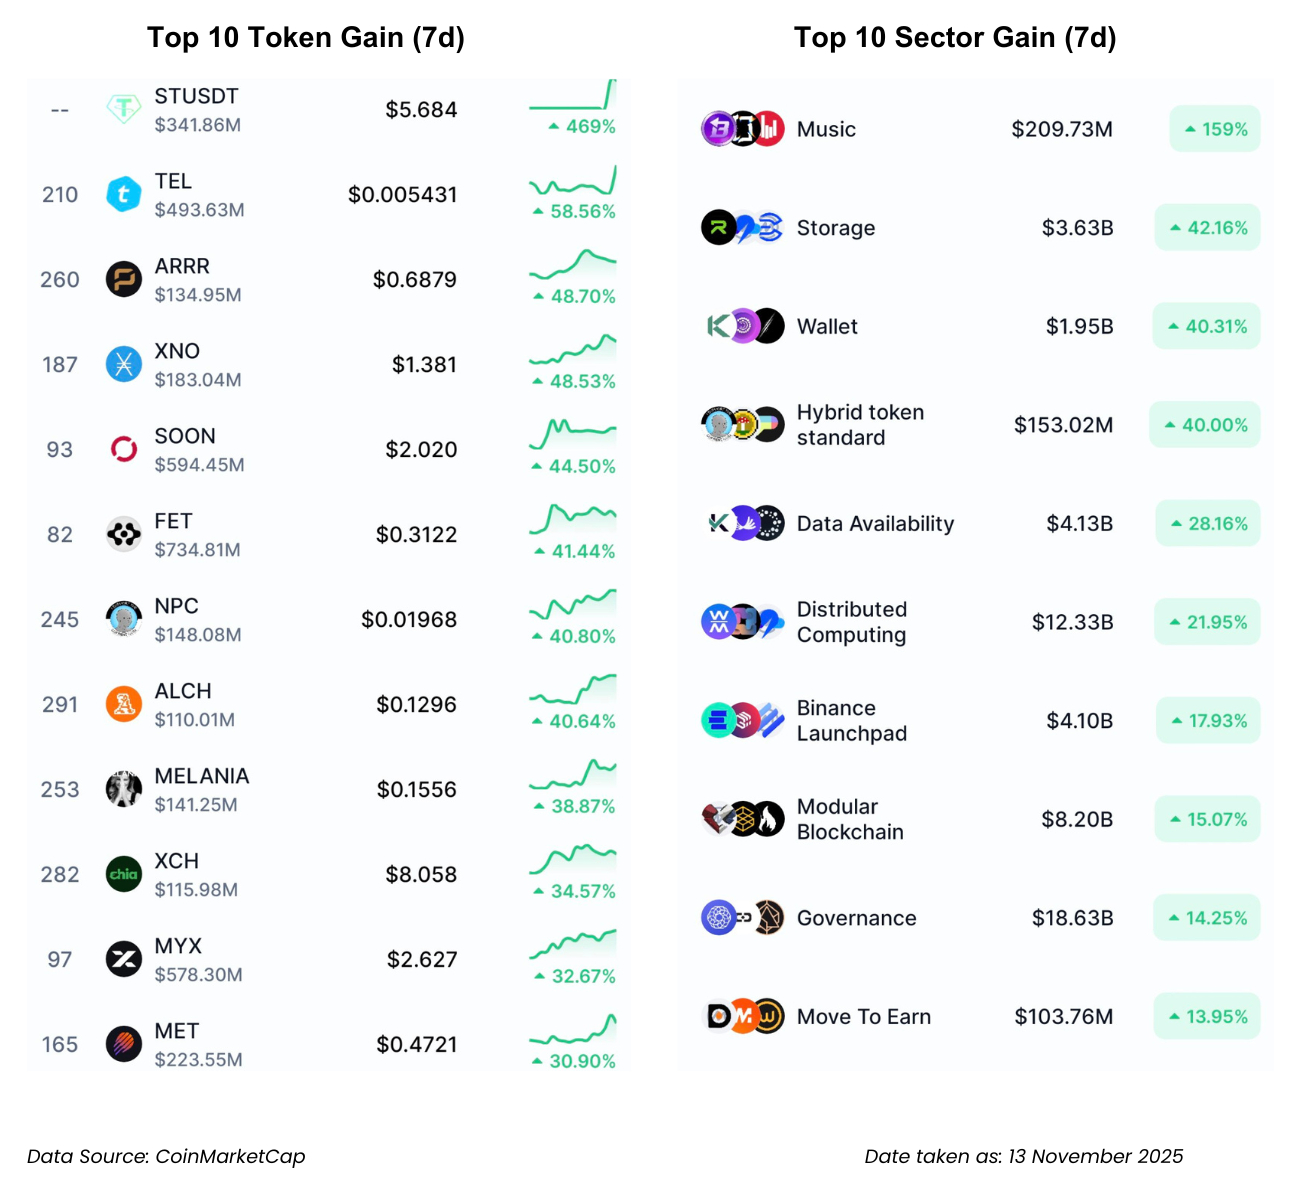
Task: Click the MYX token icon
Action: 124,959
